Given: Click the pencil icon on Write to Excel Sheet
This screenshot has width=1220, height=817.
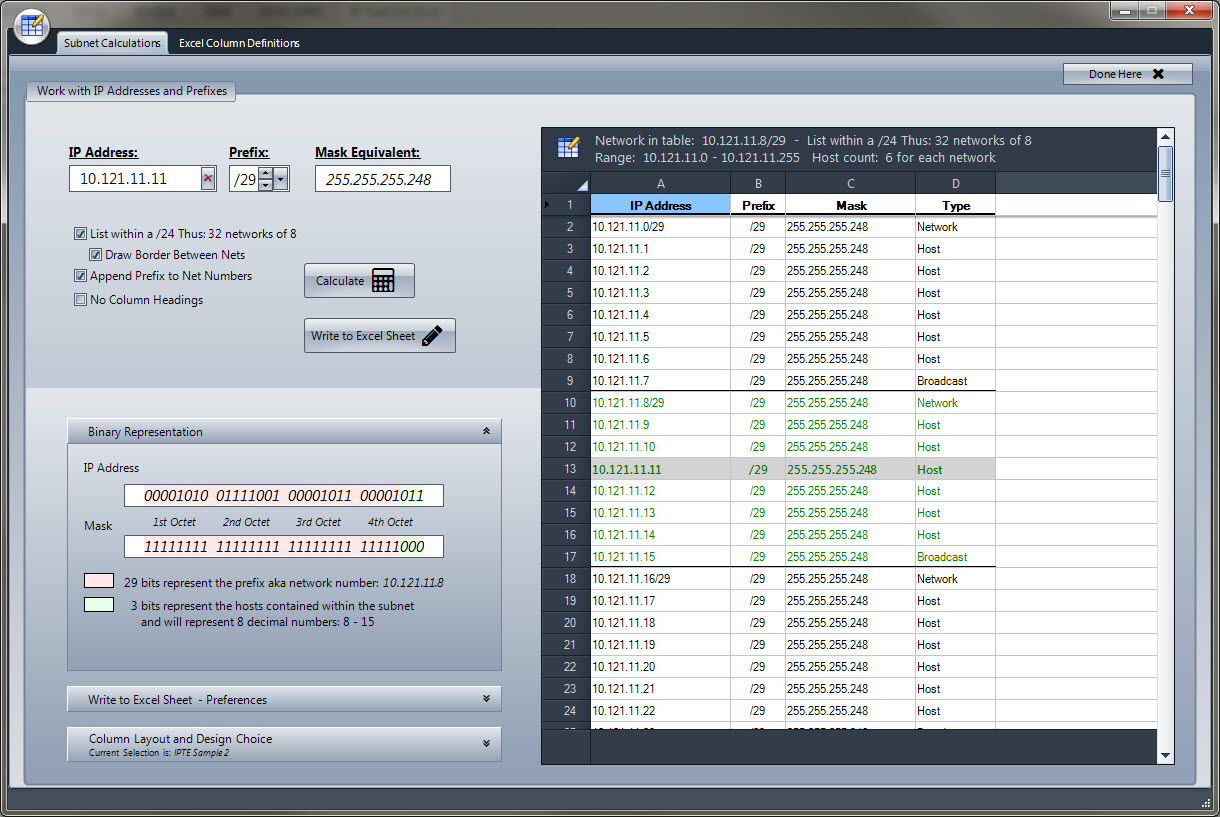Looking at the screenshot, I should [x=431, y=336].
